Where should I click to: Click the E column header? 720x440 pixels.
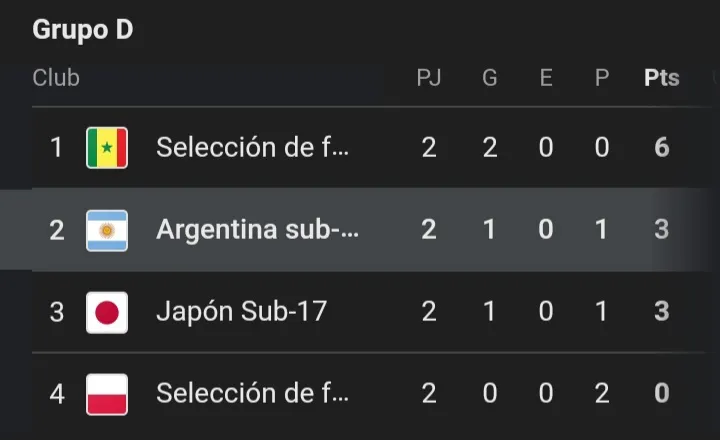546,78
